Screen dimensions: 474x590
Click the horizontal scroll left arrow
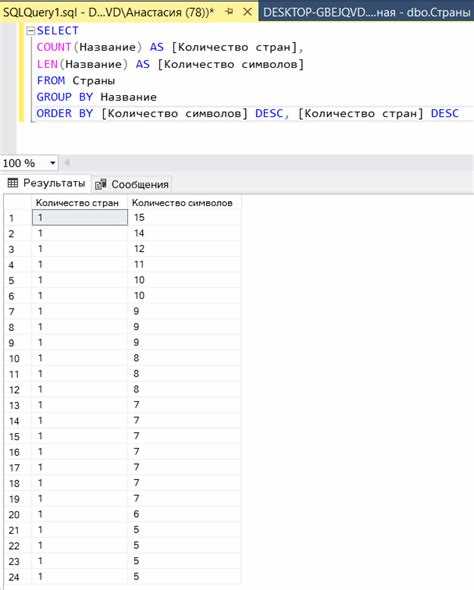[x=67, y=163]
